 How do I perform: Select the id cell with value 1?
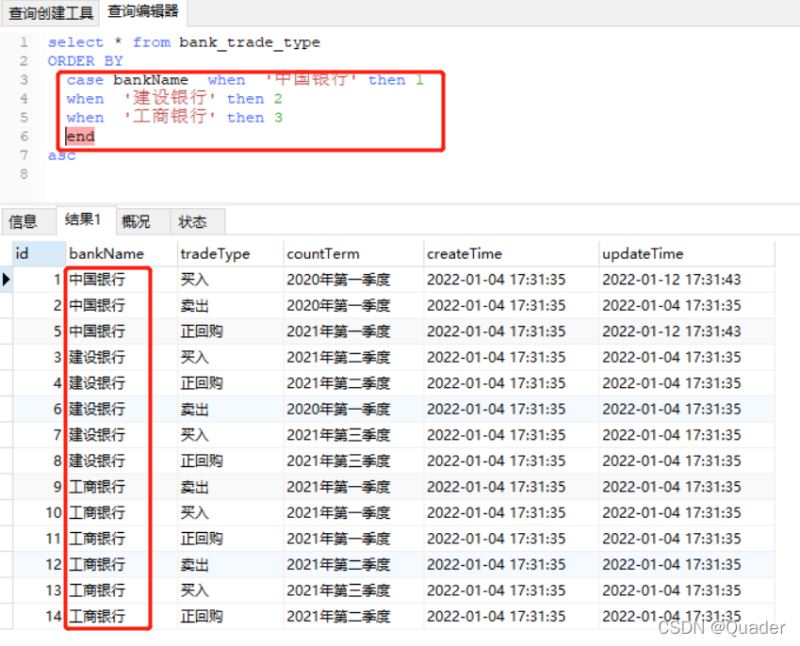point(39,280)
